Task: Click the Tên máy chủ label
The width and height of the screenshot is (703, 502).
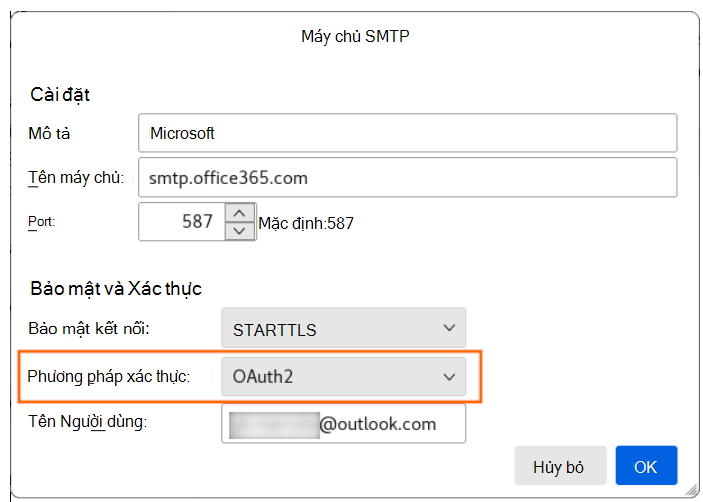Action: [x=76, y=178]
